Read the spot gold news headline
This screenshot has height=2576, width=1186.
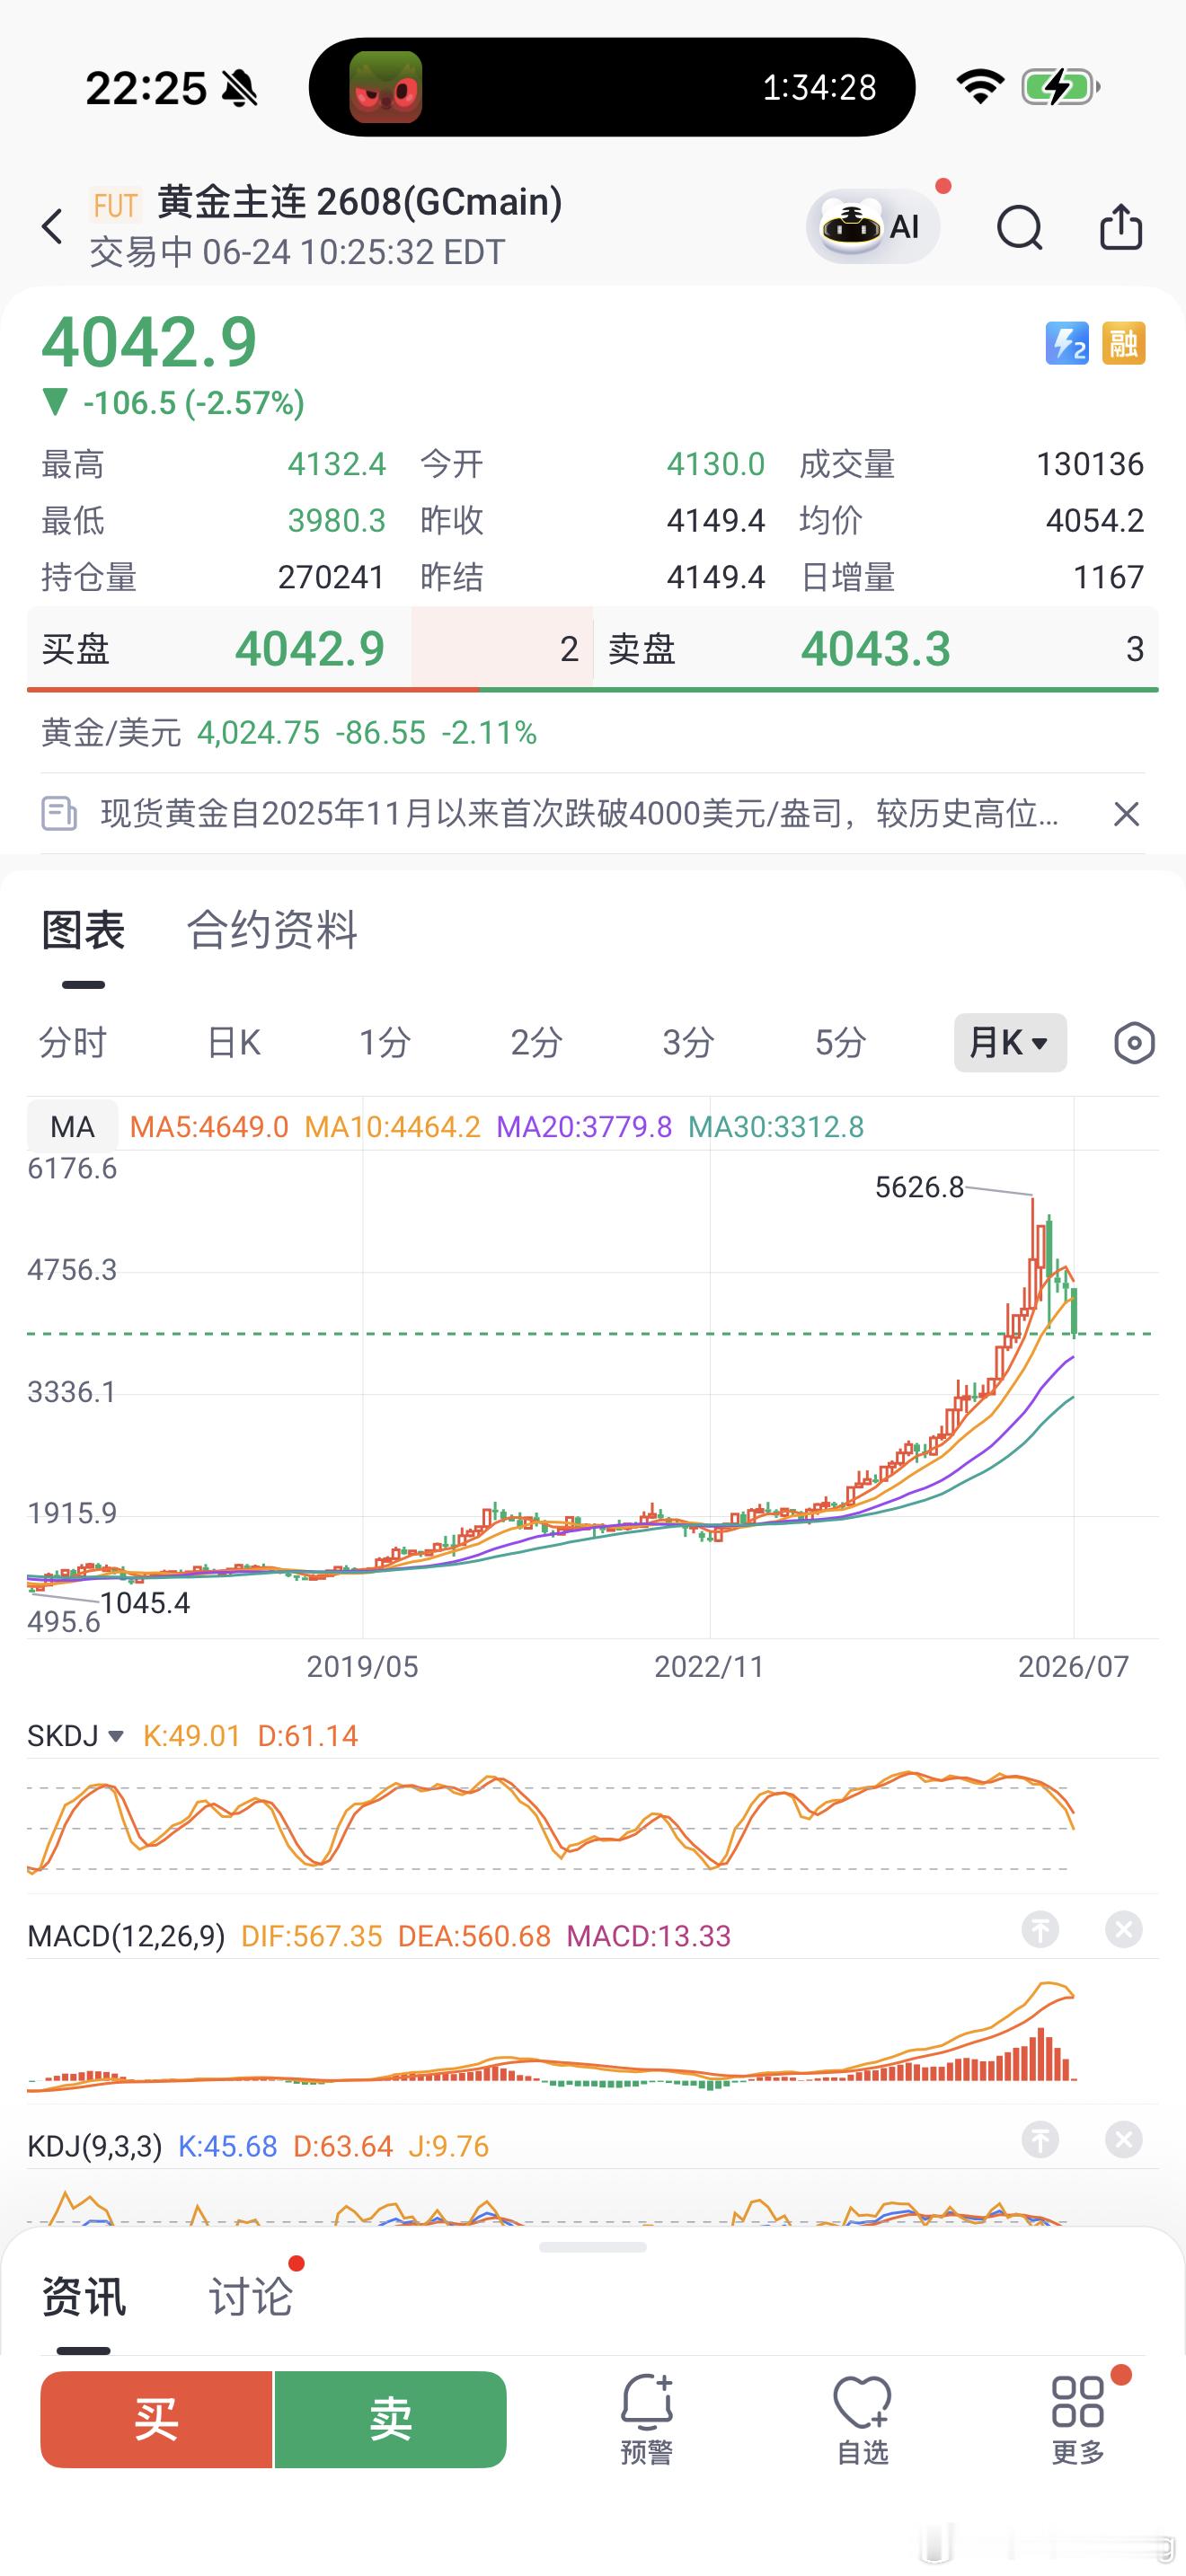(580, 813)
